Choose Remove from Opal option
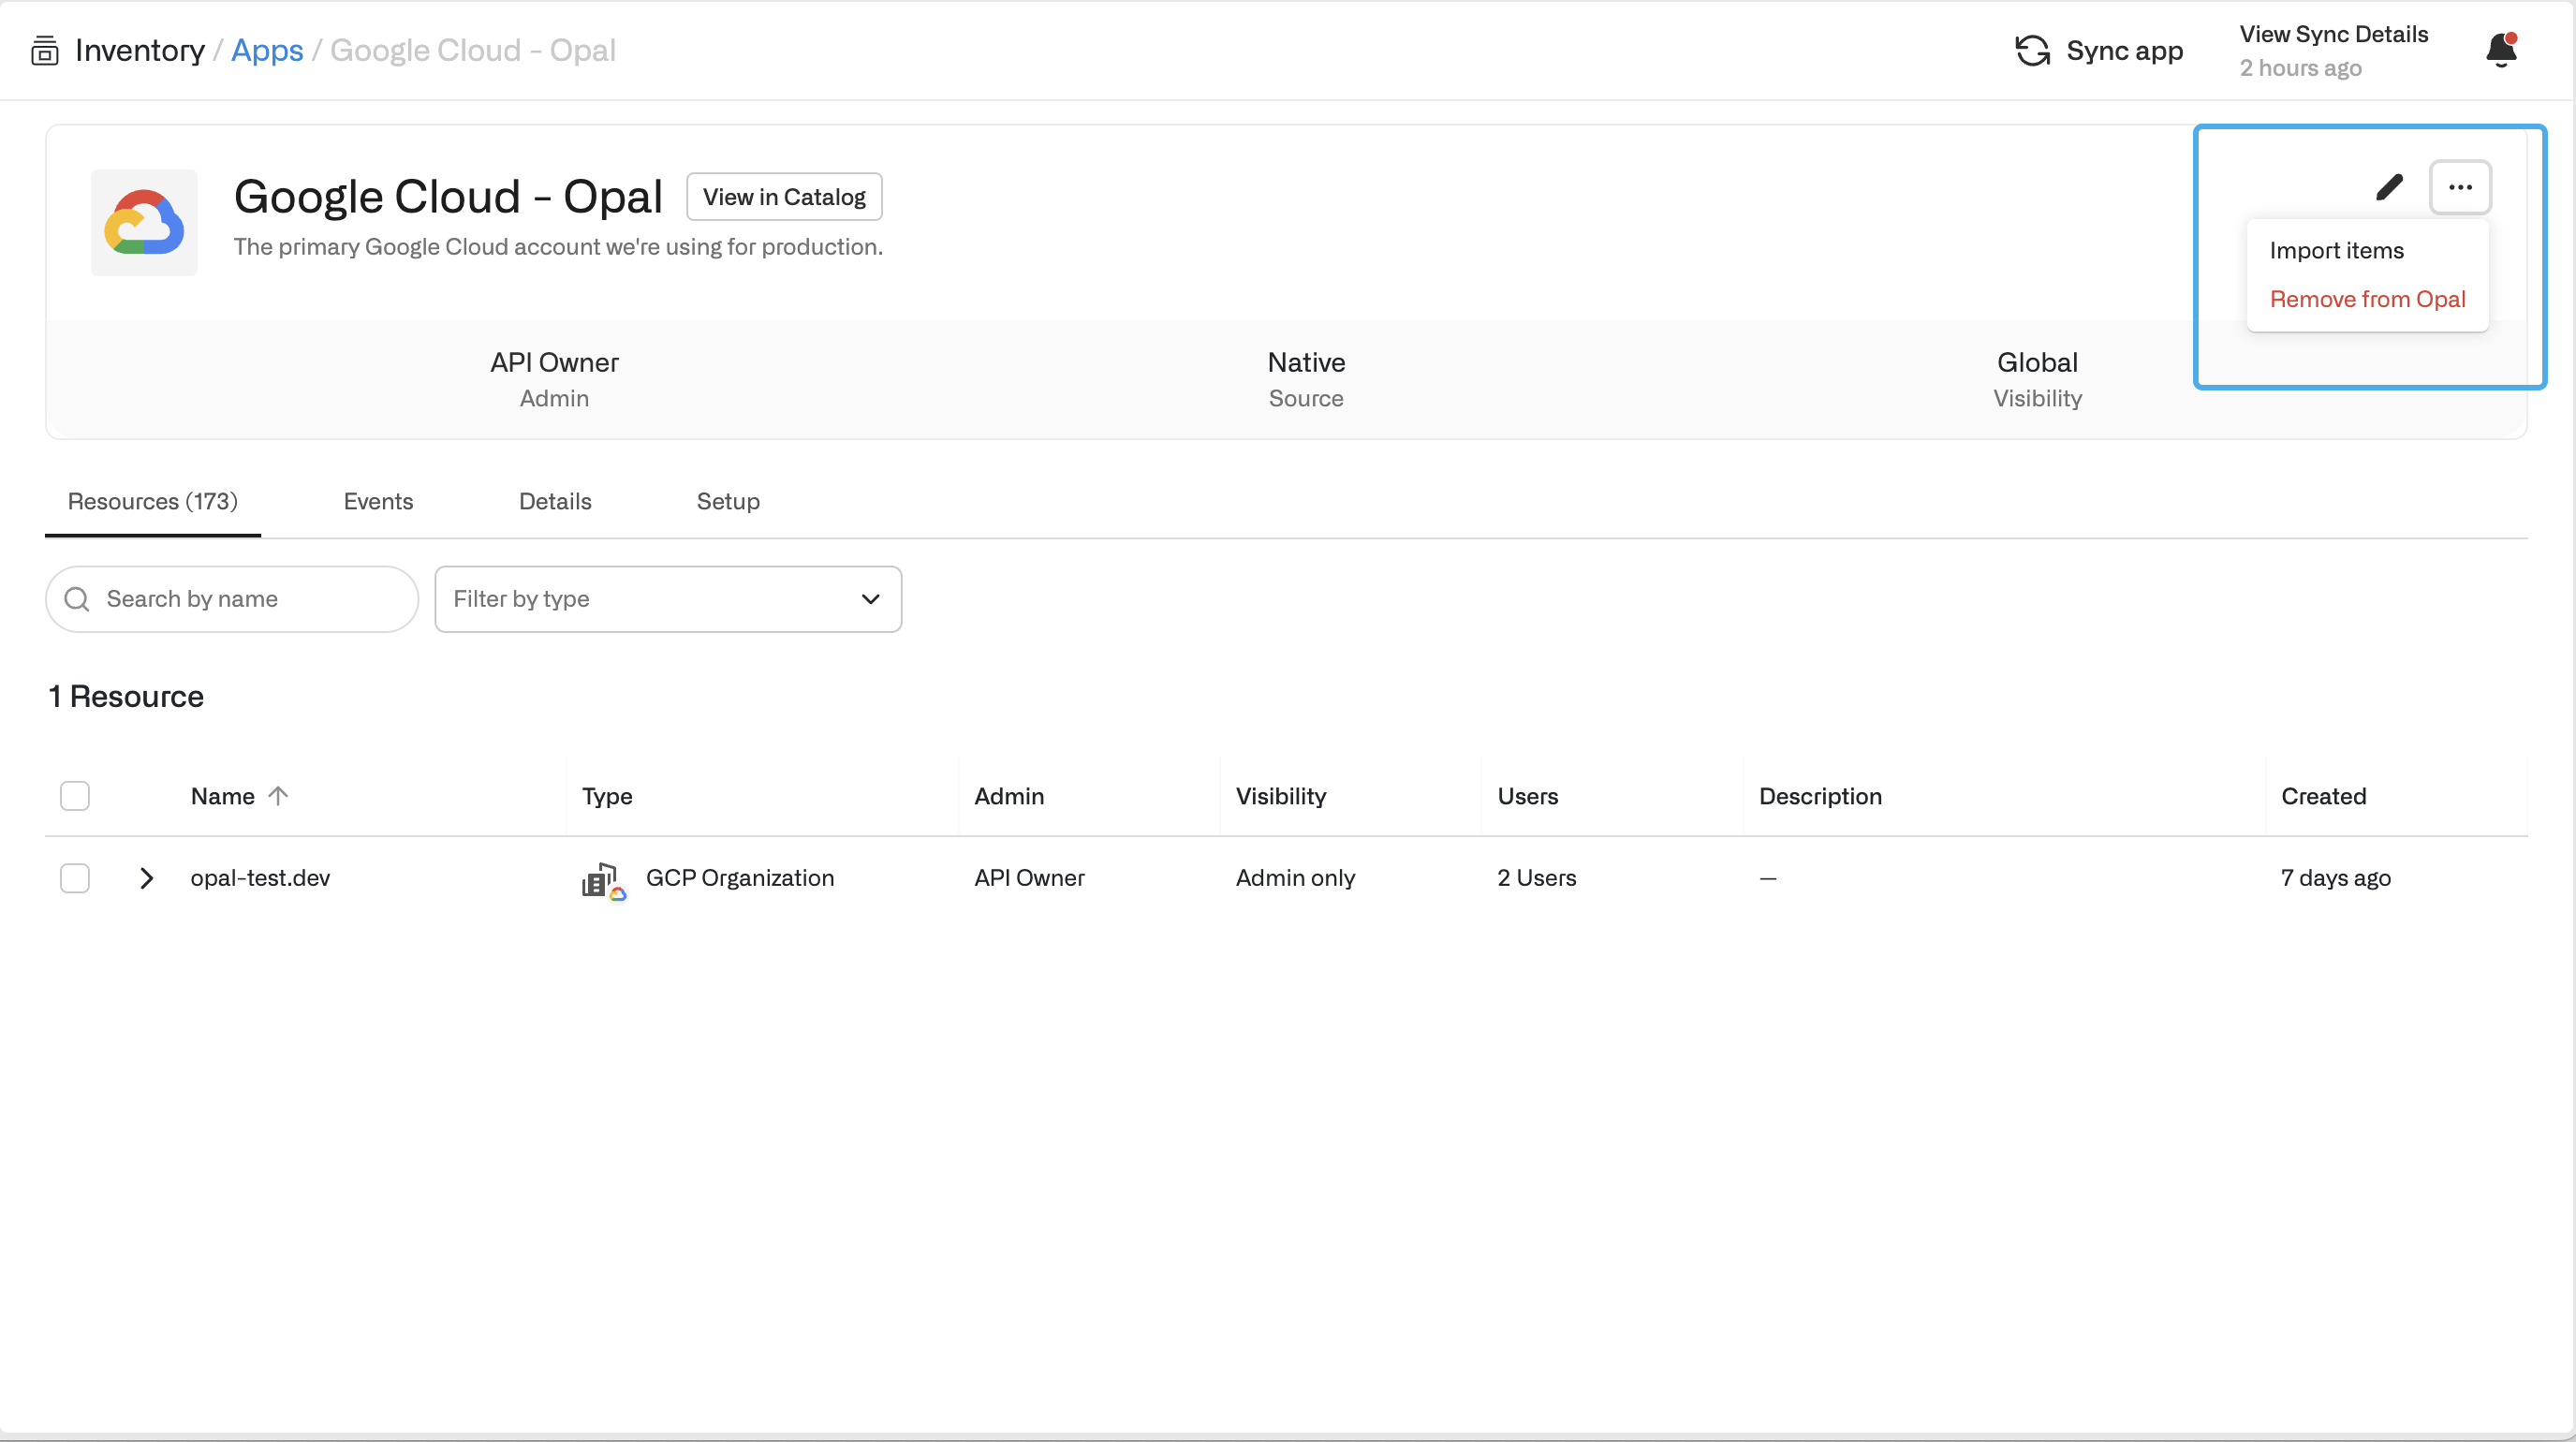 pos(2367,299)
